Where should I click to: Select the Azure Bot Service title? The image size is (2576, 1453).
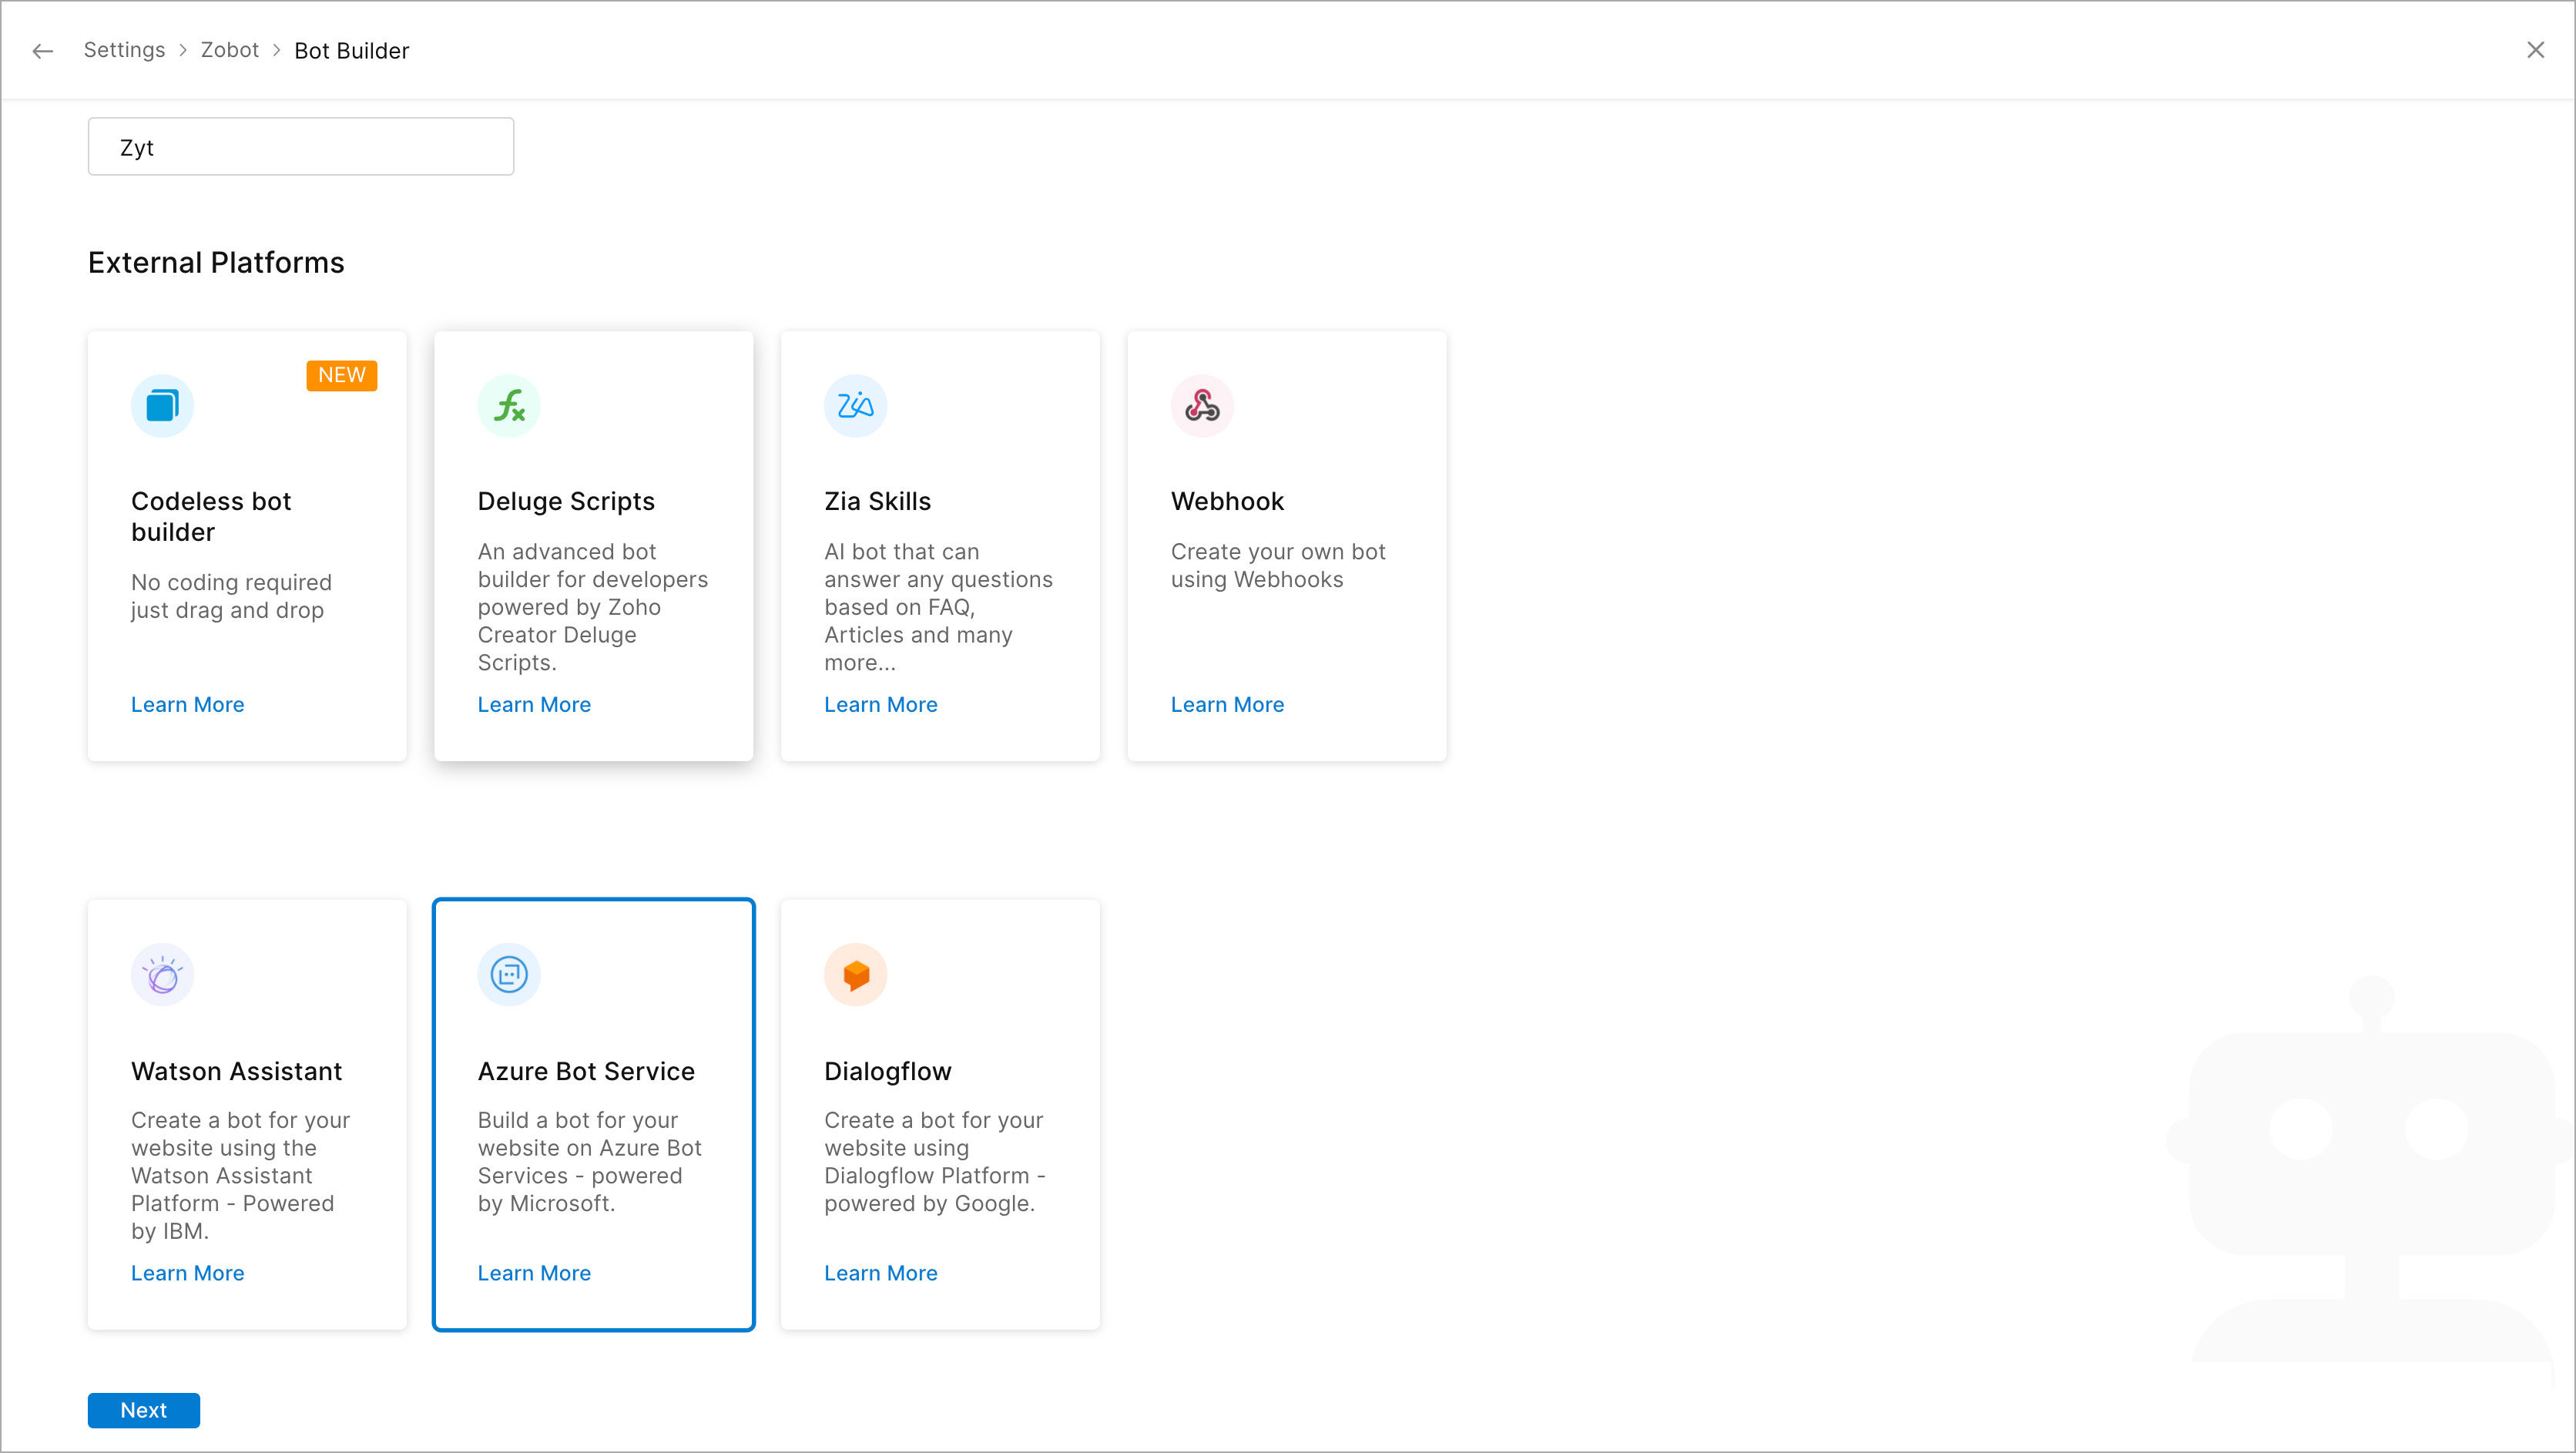coord(586,1071)
